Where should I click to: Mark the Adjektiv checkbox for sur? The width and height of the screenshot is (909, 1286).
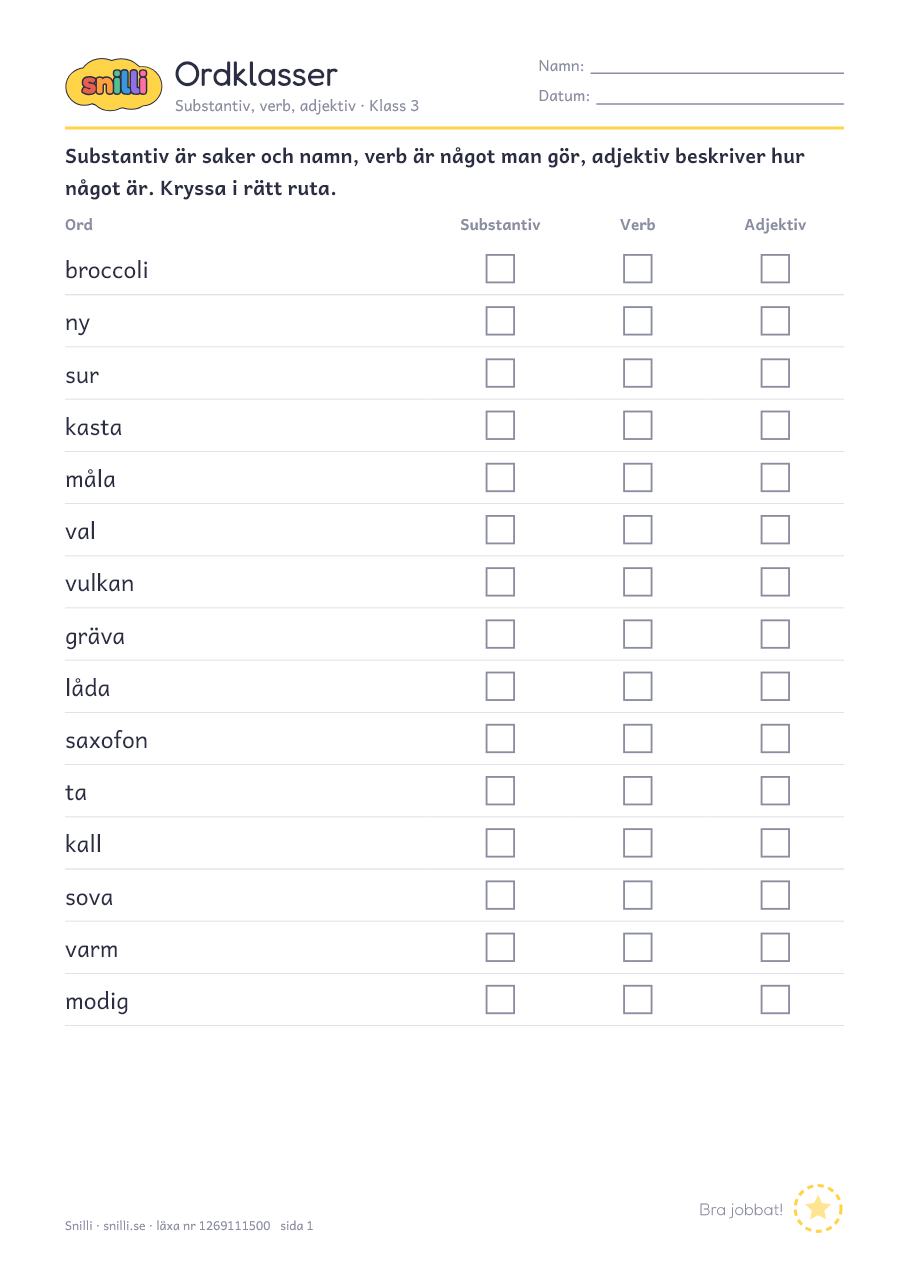tap(775, 373)
